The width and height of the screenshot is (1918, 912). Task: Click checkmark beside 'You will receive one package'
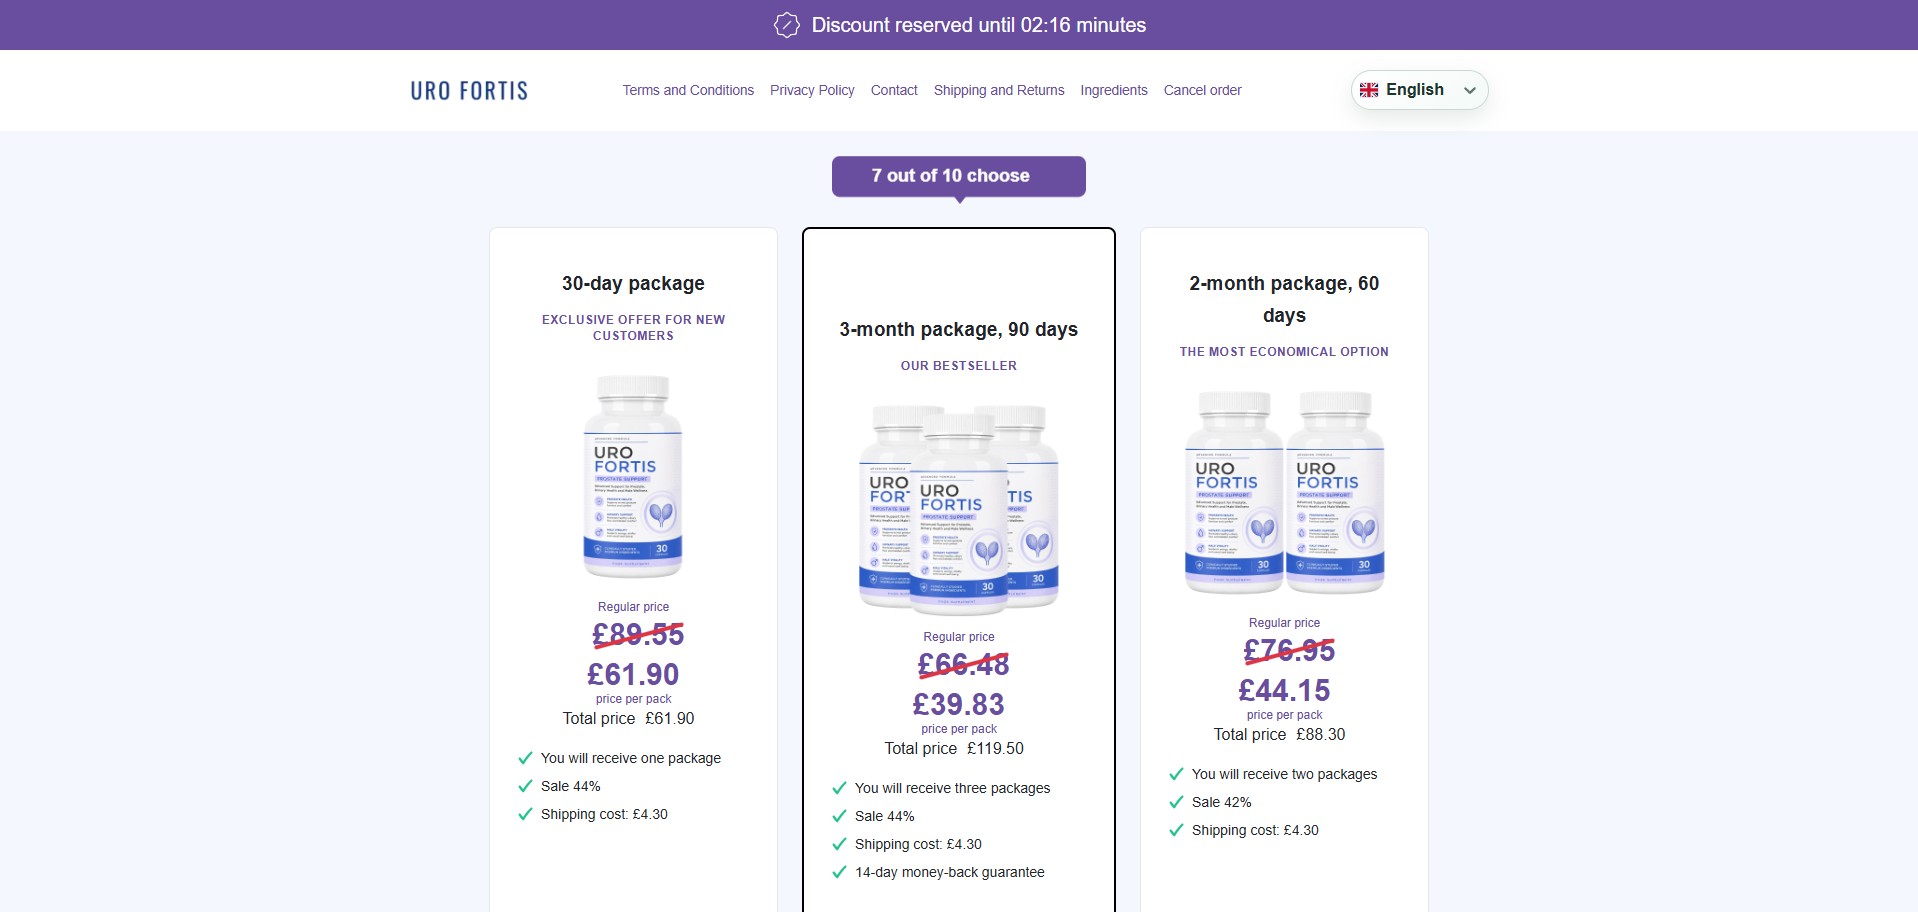525,758
